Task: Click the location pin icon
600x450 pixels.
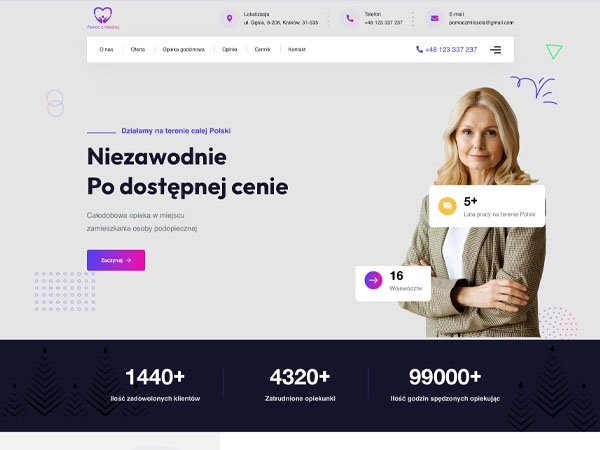Action: click(x=230, y=18)
